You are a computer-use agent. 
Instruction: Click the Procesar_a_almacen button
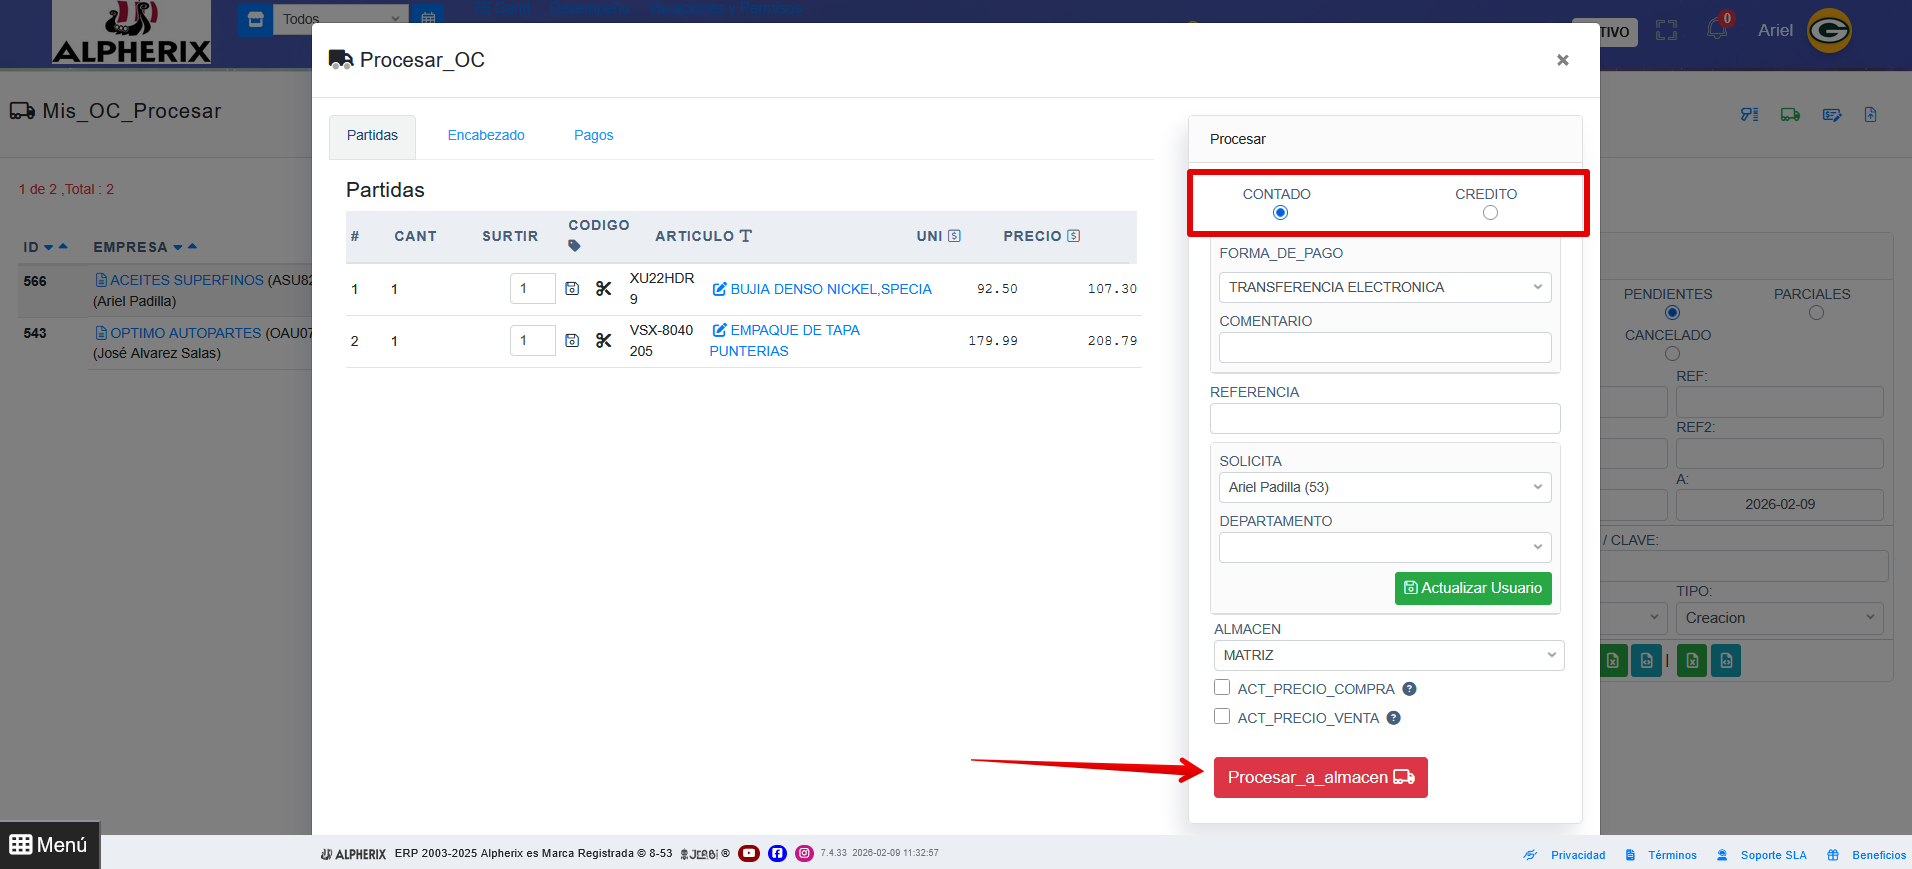point(1320,777)
